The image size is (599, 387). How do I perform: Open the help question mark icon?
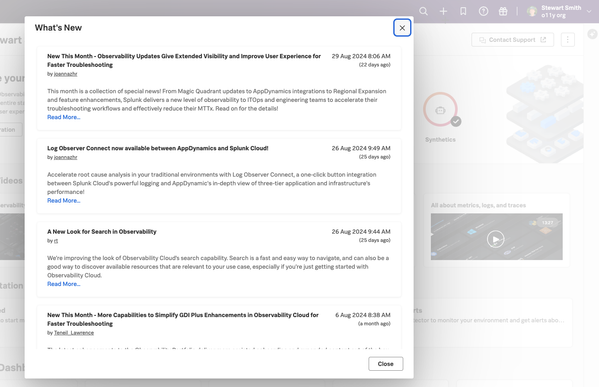(x=483, y=11)
